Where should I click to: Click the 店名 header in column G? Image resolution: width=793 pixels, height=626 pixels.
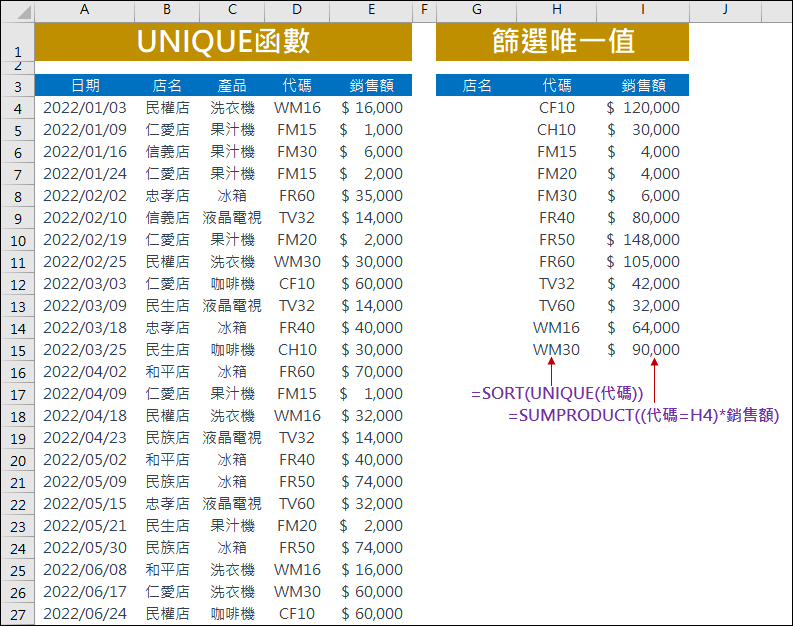coord(476,85)
